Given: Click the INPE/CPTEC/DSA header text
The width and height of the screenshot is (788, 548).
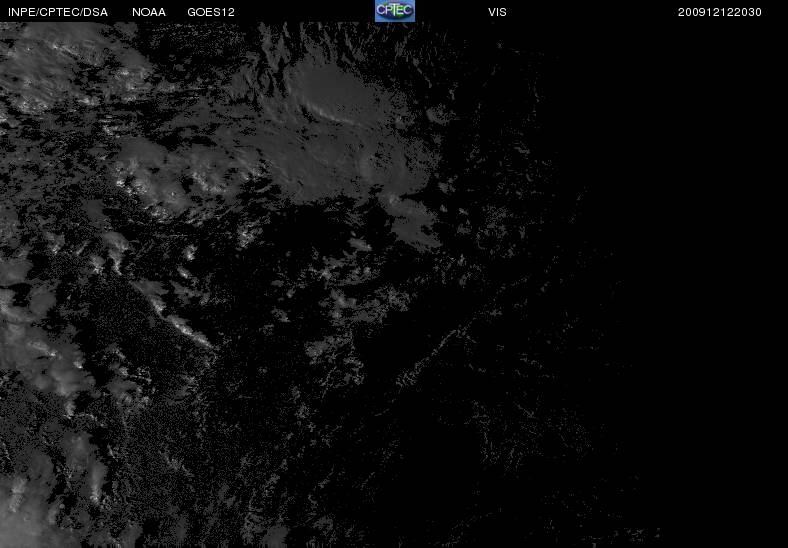Looking at the screenshot, I should tap(58, 12).
